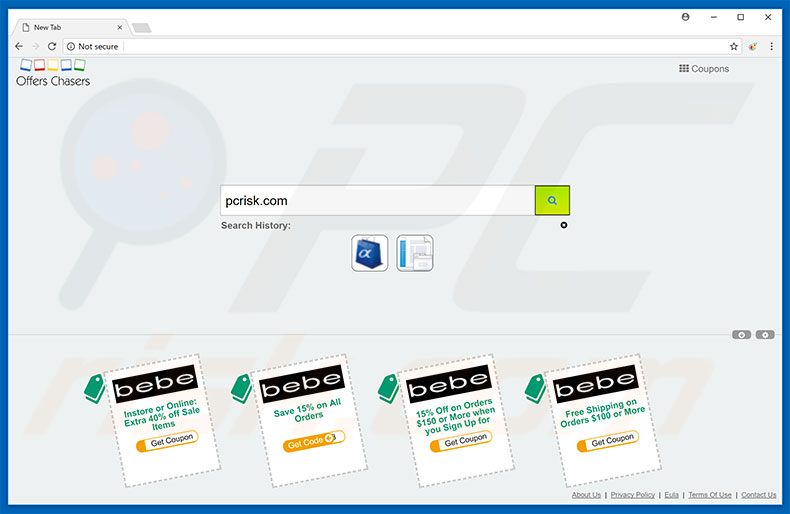Get Coupon for Free Shipping on Orders $100

click(608, 441)
